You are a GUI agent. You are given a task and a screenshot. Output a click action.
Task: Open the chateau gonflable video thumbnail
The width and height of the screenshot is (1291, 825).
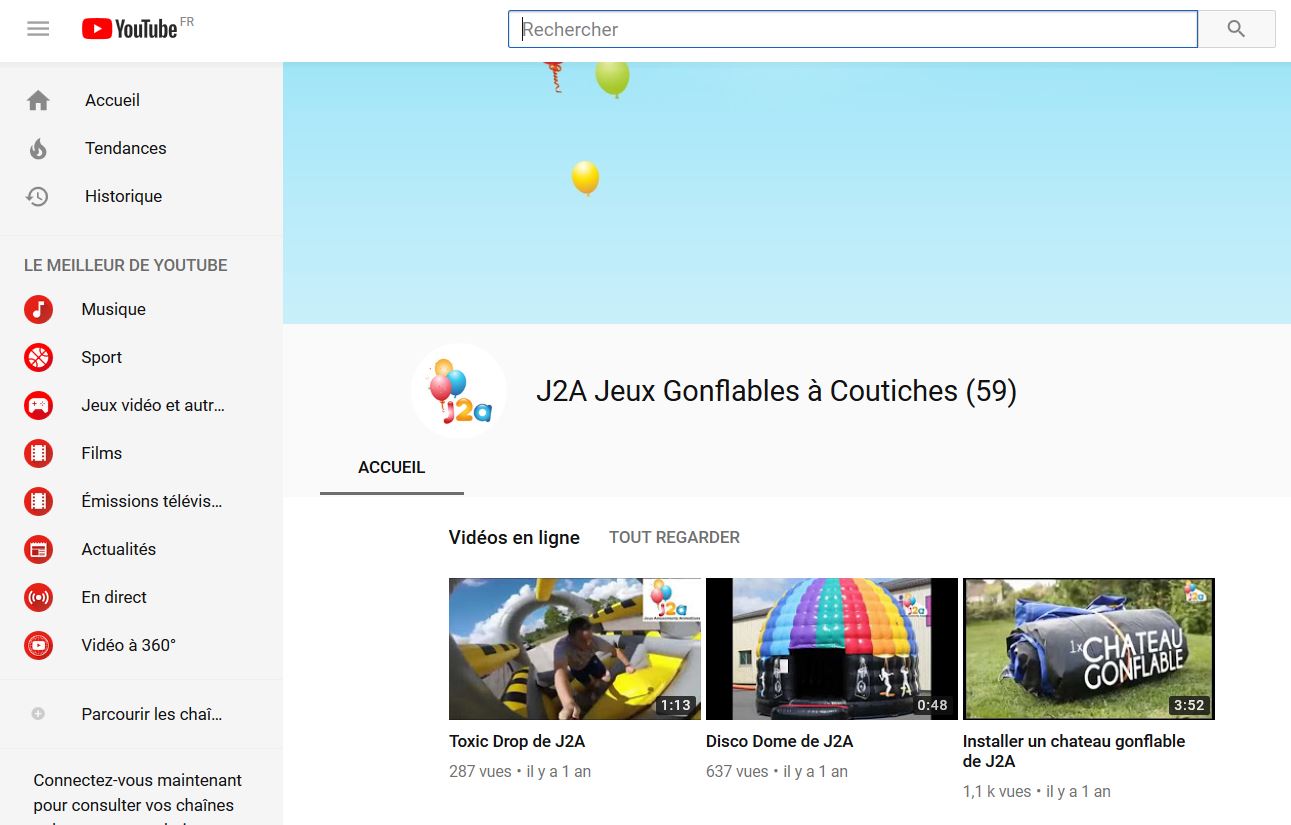click(1089, 649)
